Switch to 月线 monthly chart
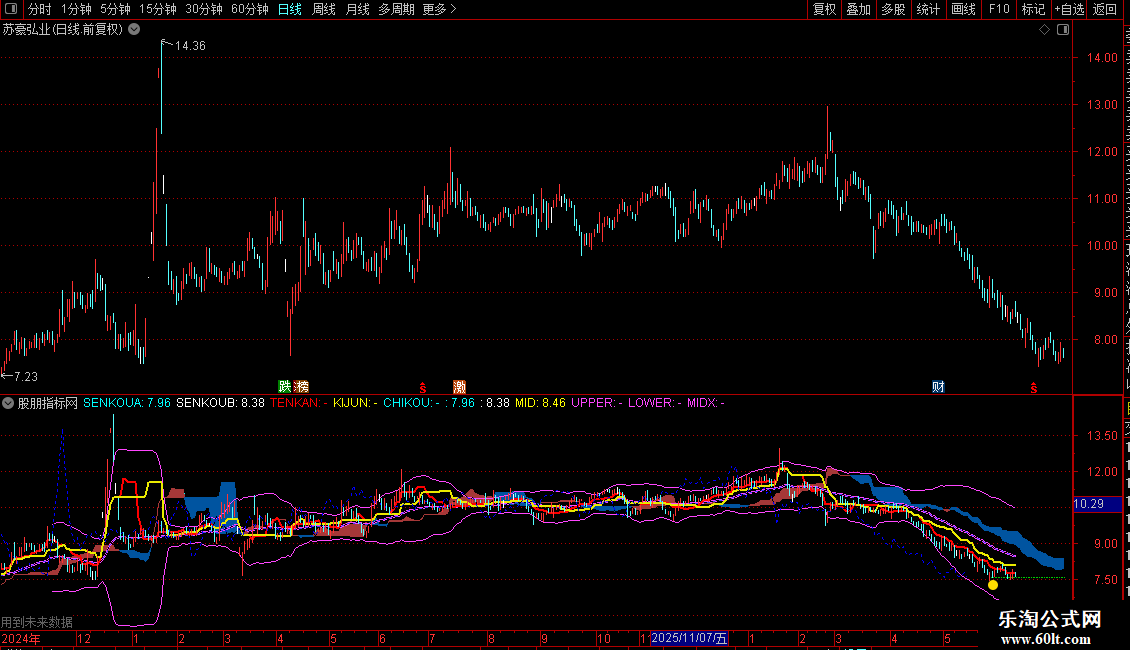The image size is (1130, 650). 357,9
